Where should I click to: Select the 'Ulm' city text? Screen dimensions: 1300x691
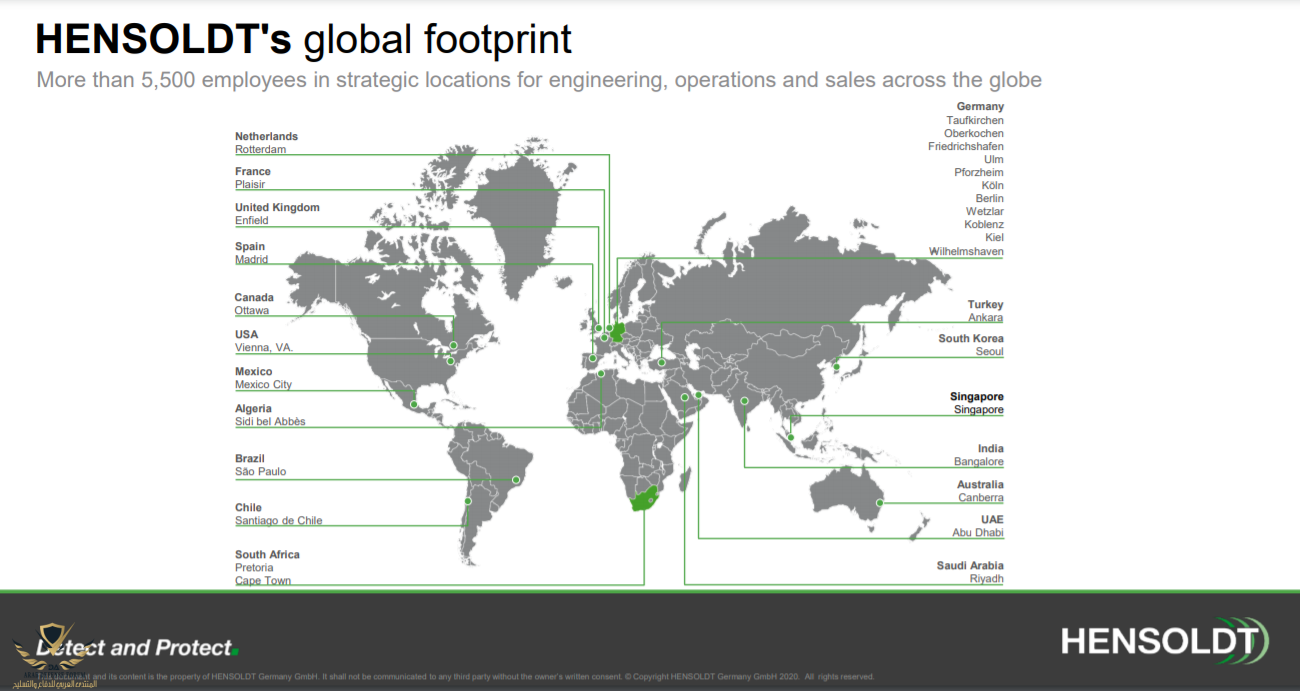pos(994,159)
